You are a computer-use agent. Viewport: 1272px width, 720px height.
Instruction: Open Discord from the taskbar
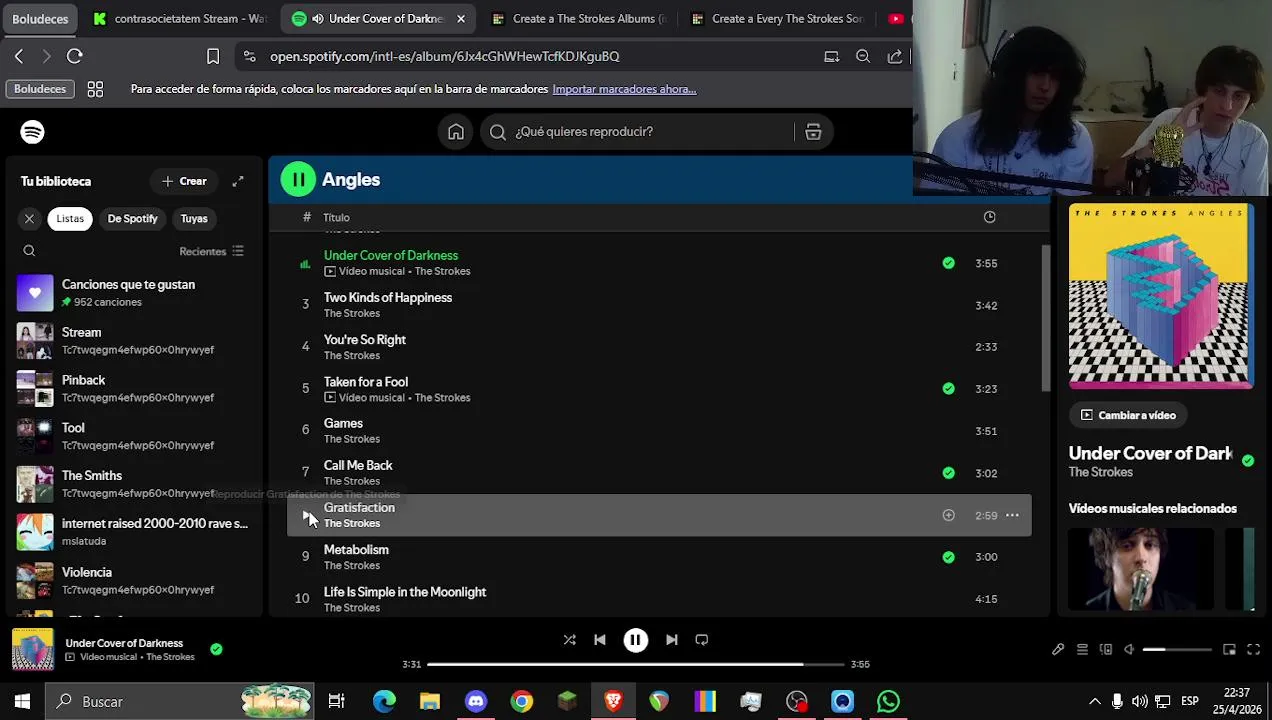click(x=476, y=702)
